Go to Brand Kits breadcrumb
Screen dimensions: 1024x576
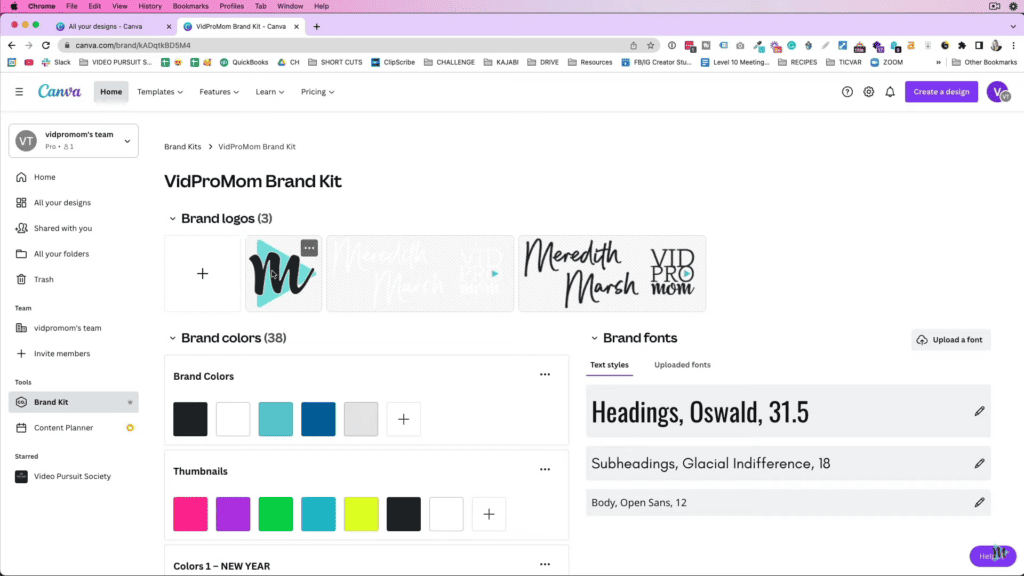click(183, 147)
